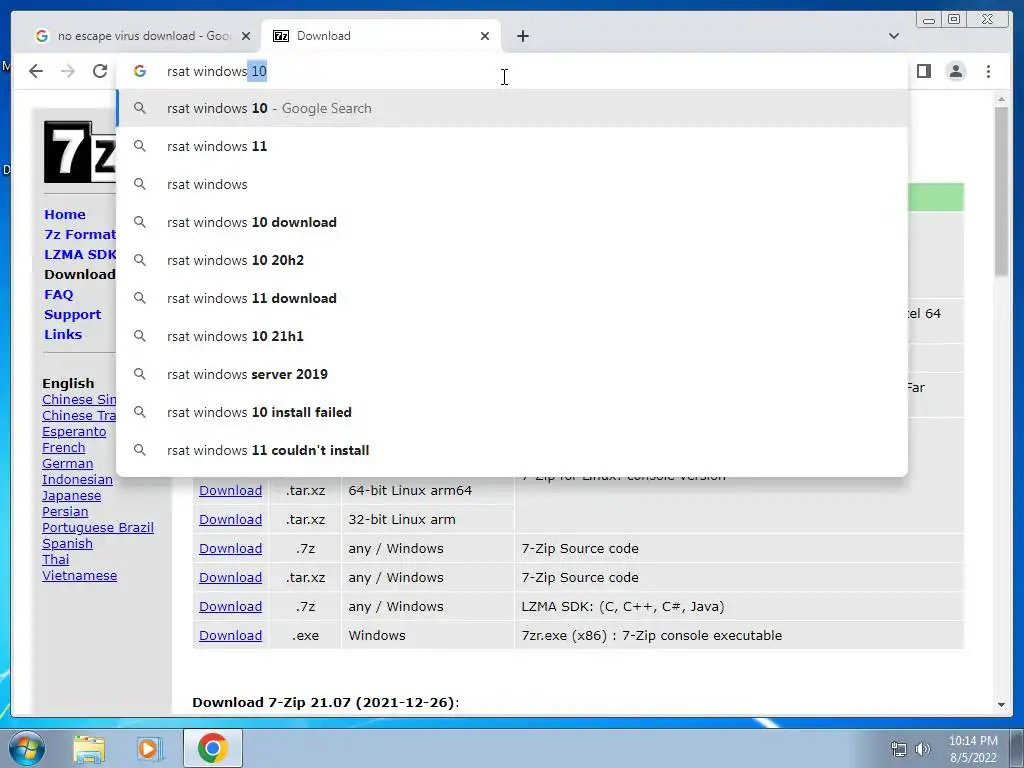The width and height of the screenshot is (1024, 768).
Task: Download the 7-Zip Source code .7z
Action: [231, 549]
